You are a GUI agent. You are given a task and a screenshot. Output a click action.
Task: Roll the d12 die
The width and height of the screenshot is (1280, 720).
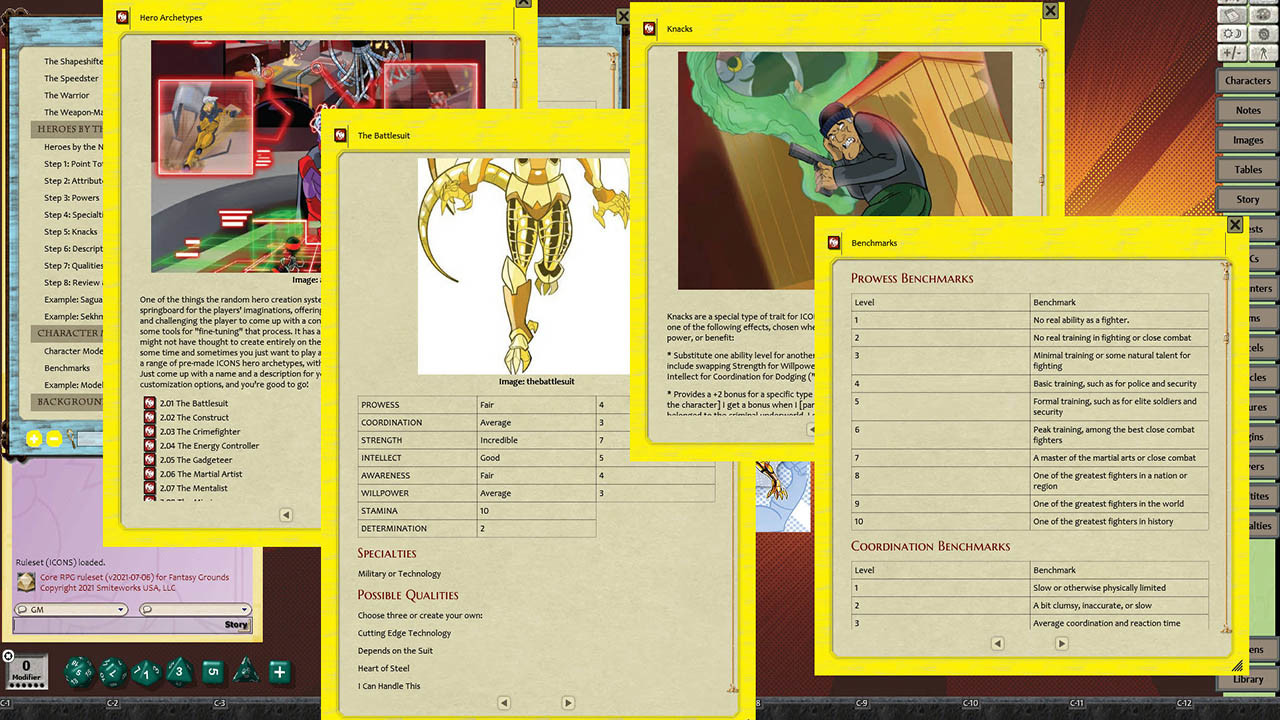click(x=113, y=670)
